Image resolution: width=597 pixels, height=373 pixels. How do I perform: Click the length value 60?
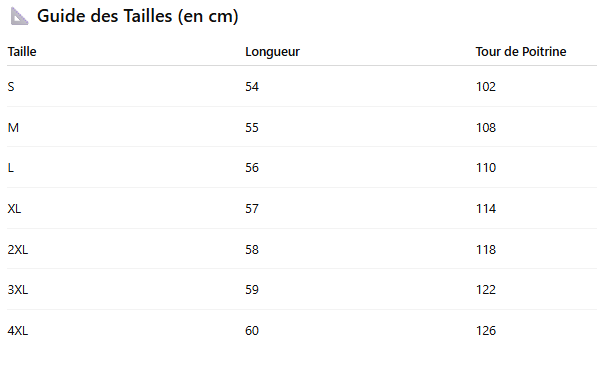252,331
